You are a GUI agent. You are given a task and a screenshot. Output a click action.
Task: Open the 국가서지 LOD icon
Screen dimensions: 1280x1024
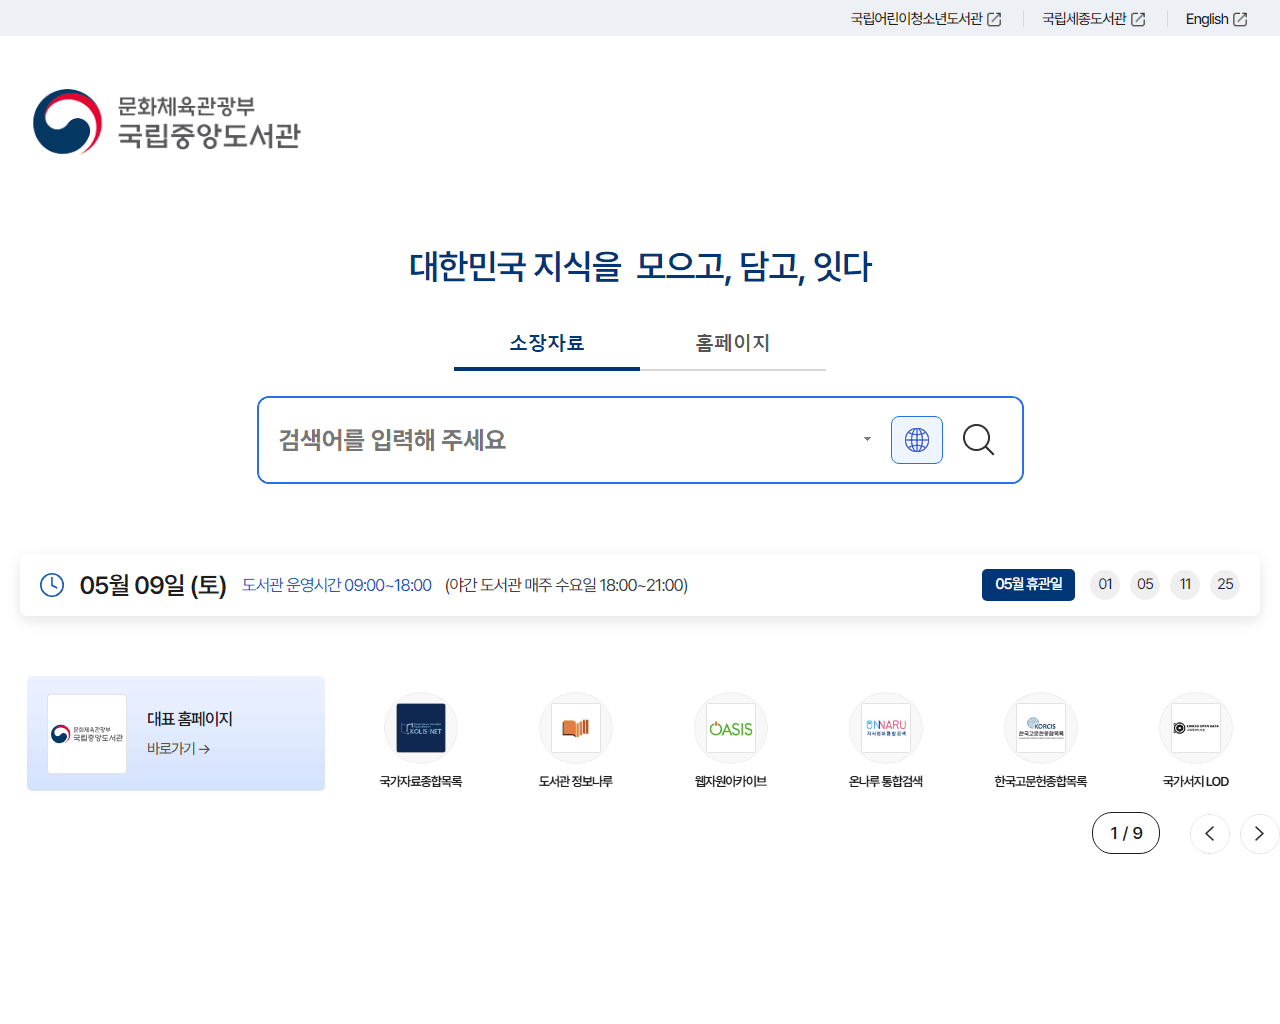point(1196,728)
